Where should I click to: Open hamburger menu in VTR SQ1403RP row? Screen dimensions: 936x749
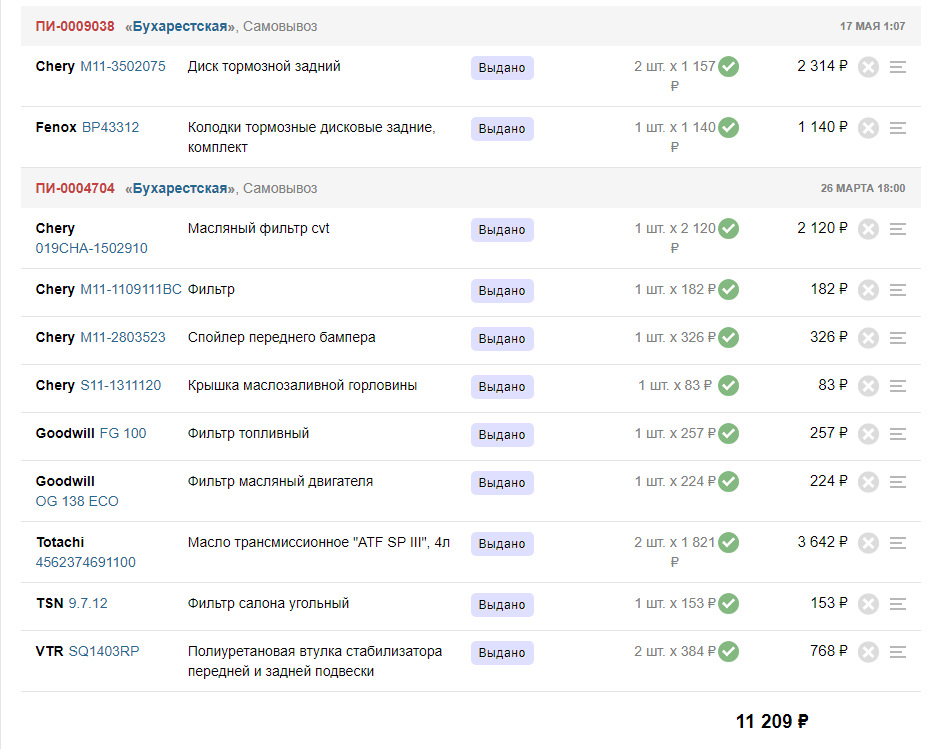898,652
